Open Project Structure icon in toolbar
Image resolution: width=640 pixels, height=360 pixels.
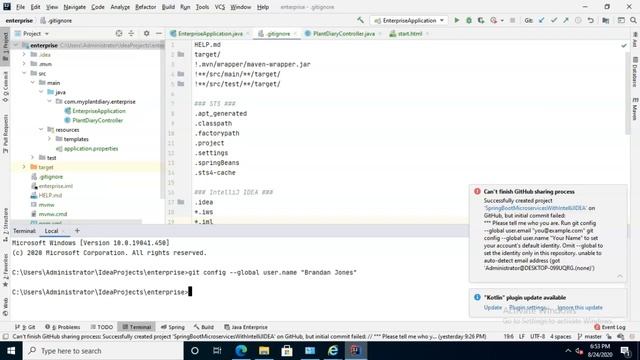tap(606, 20)
